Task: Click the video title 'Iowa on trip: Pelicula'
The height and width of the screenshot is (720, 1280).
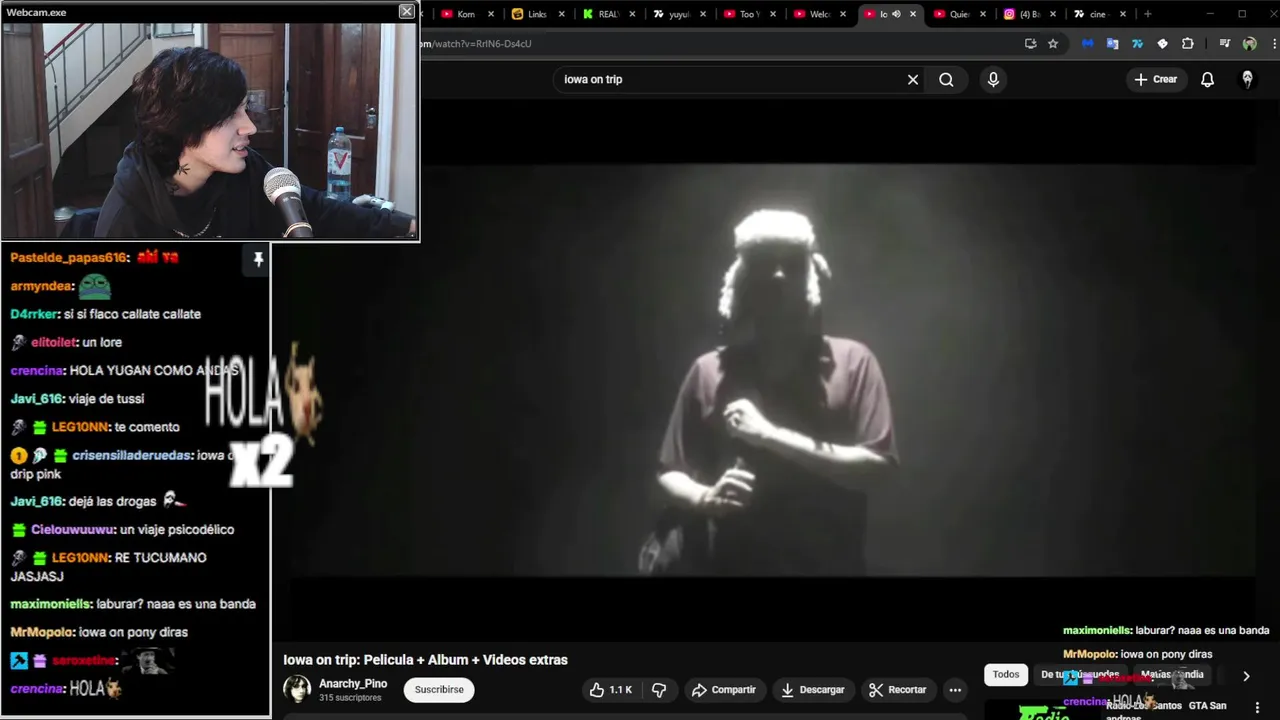Action: pos(425,660)
